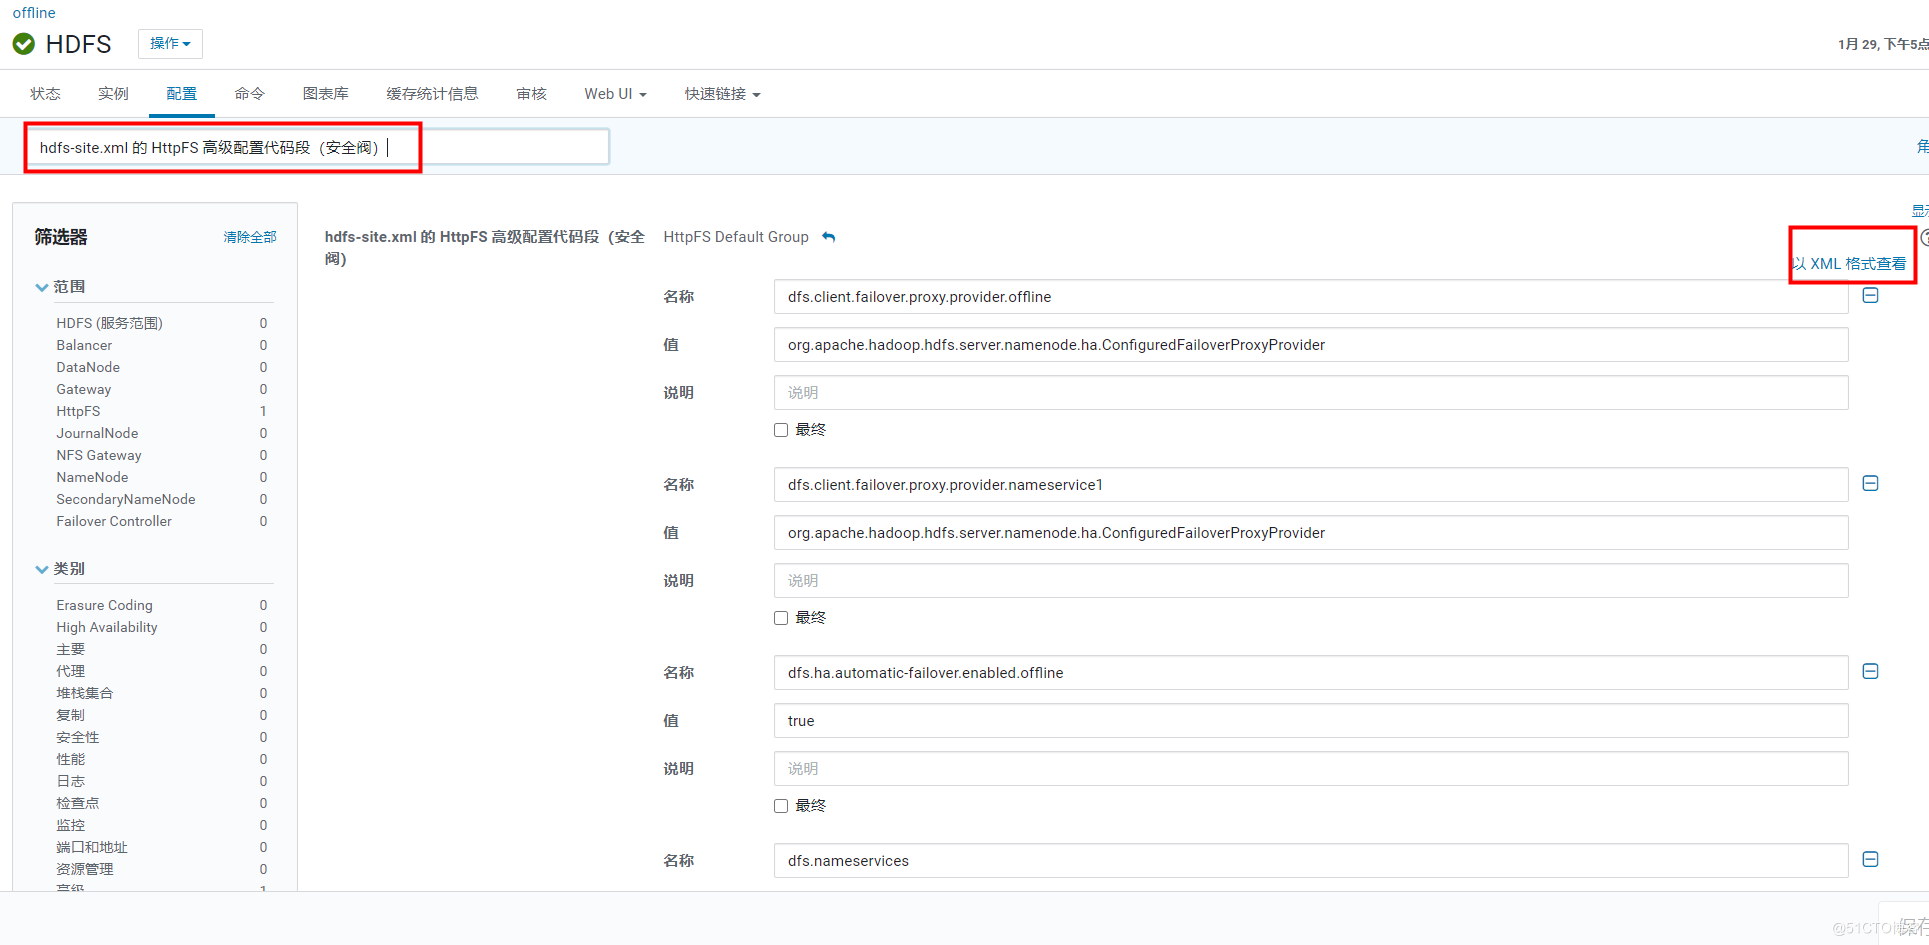Image resolution: width=1929 pixels, height=945 pixels.
Task: Filter by SecondaryNameNode scope
Action: (126, 499)
